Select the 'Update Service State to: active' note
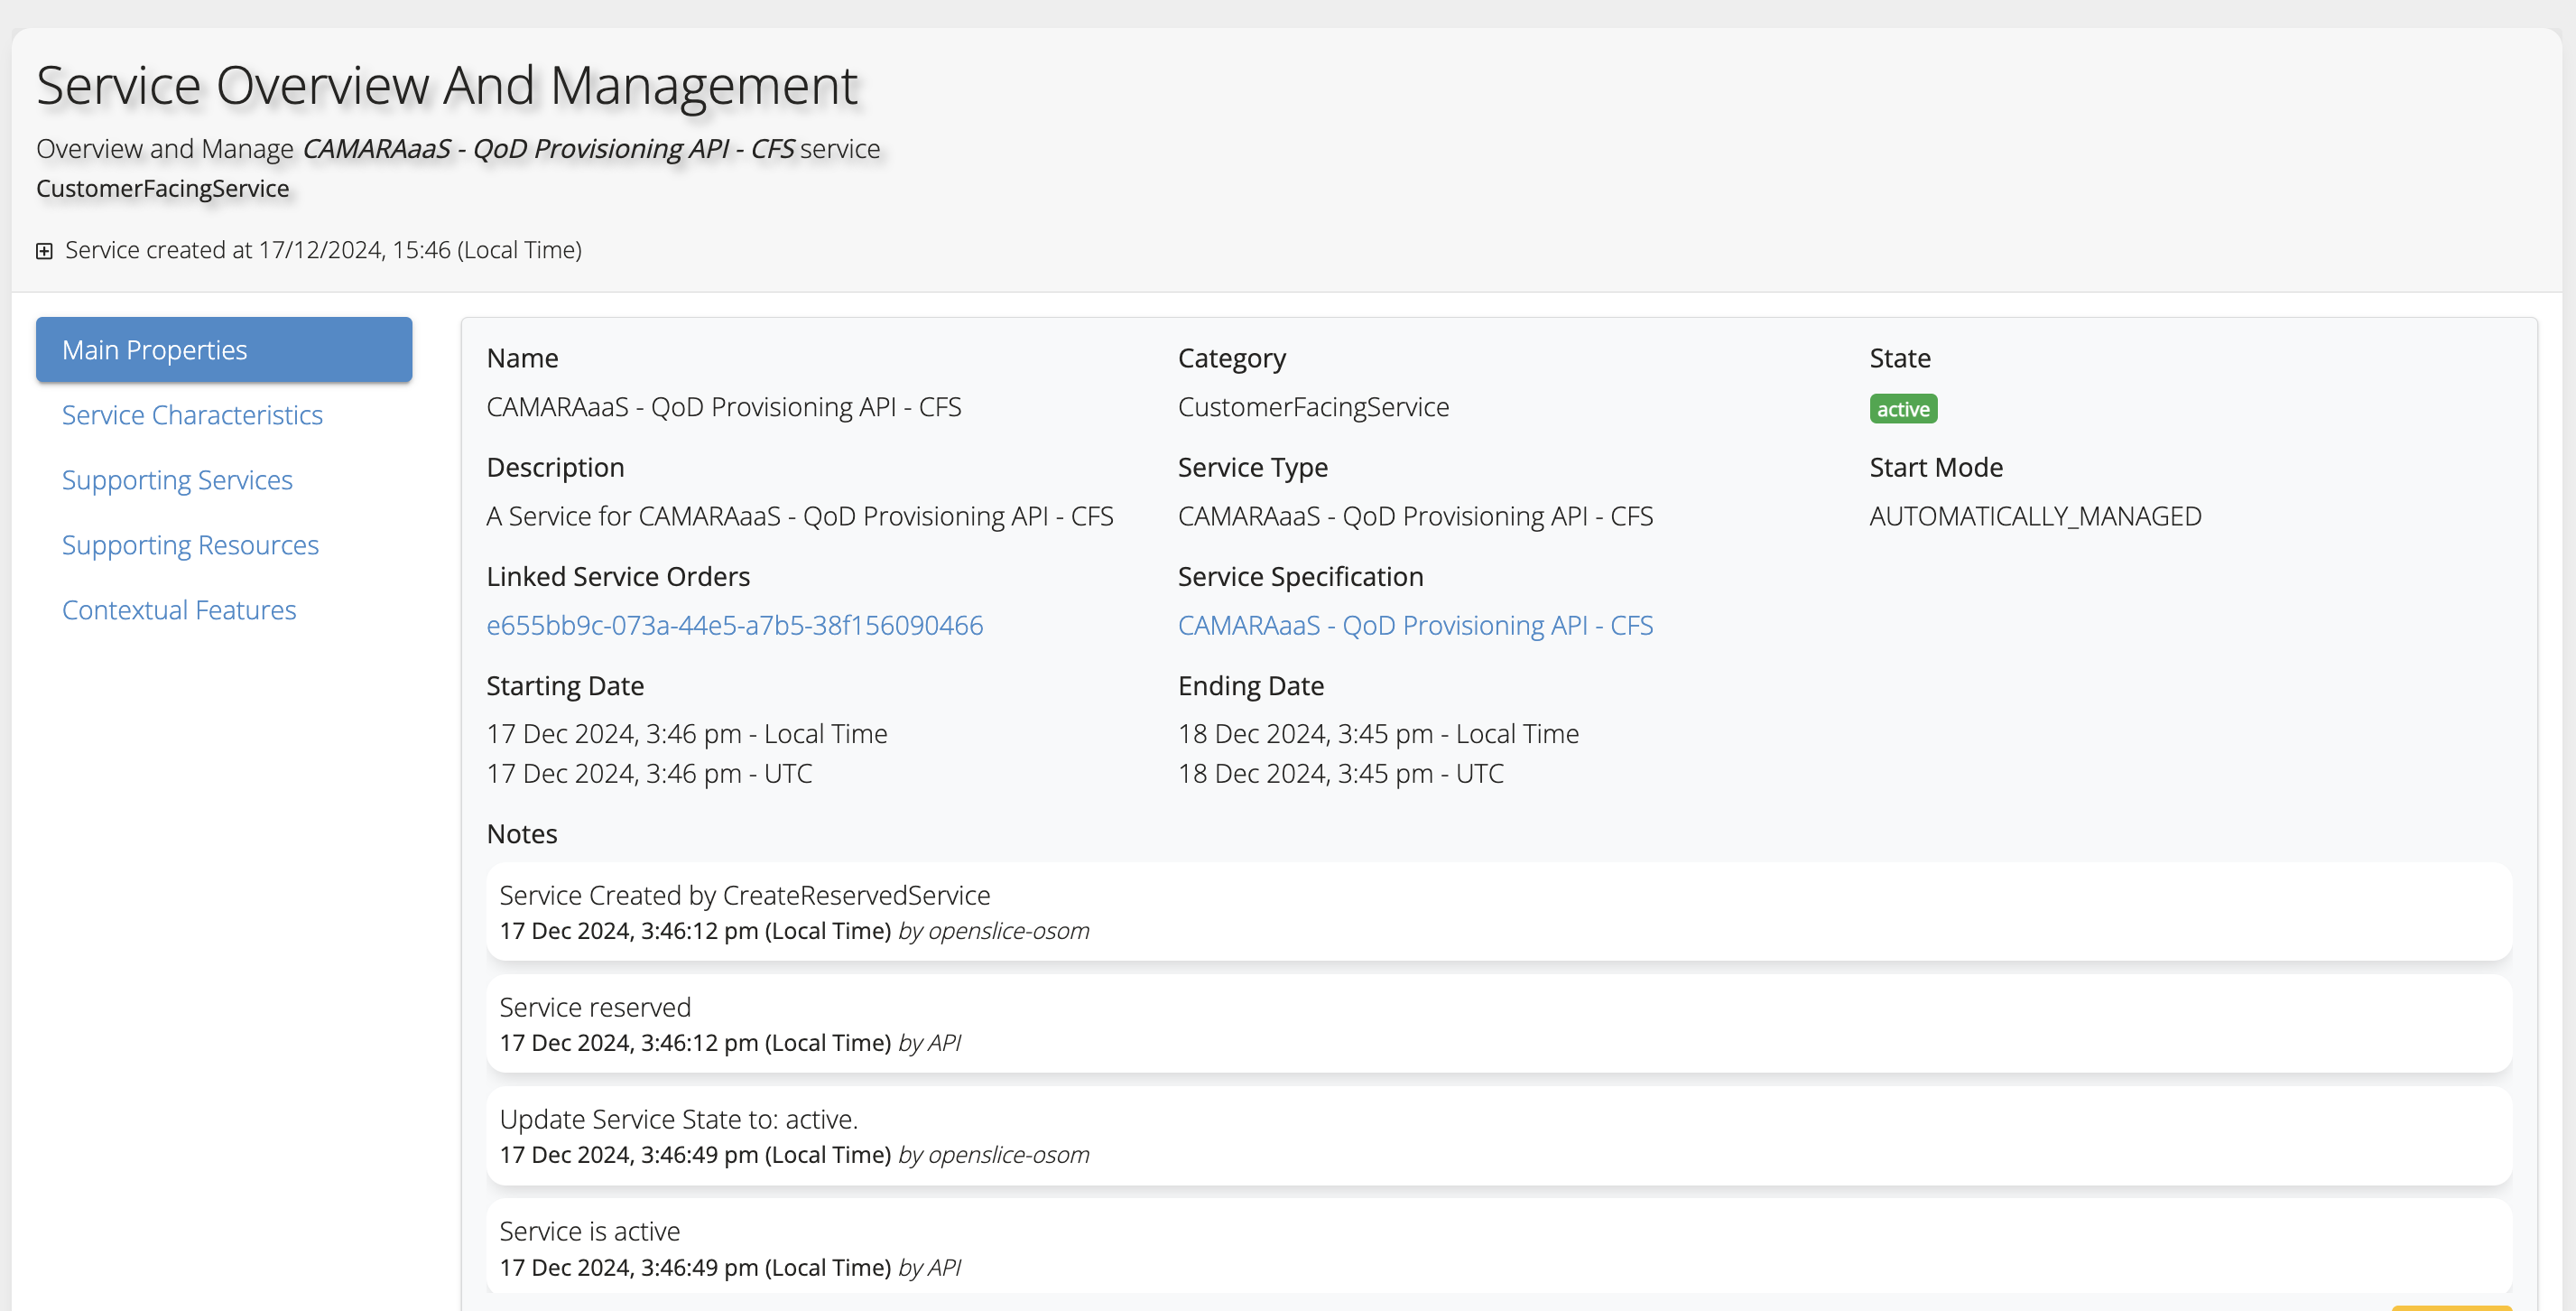This screenshot has height=1311, width=2576. pyautogui.click(x=1498, y=1135)
